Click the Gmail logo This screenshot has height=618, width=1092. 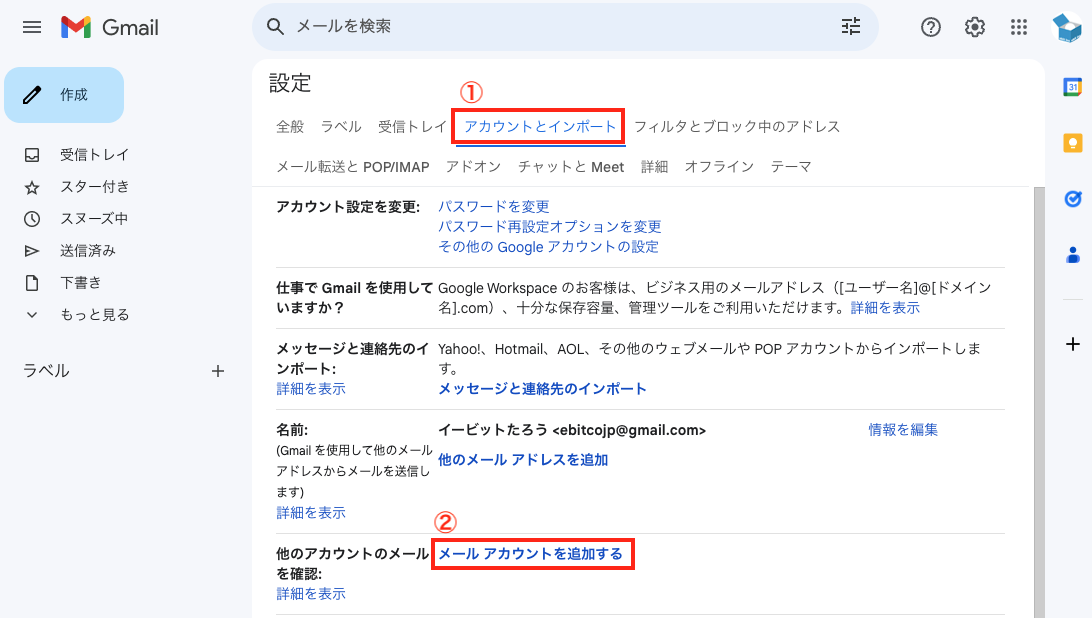point(109,27)
